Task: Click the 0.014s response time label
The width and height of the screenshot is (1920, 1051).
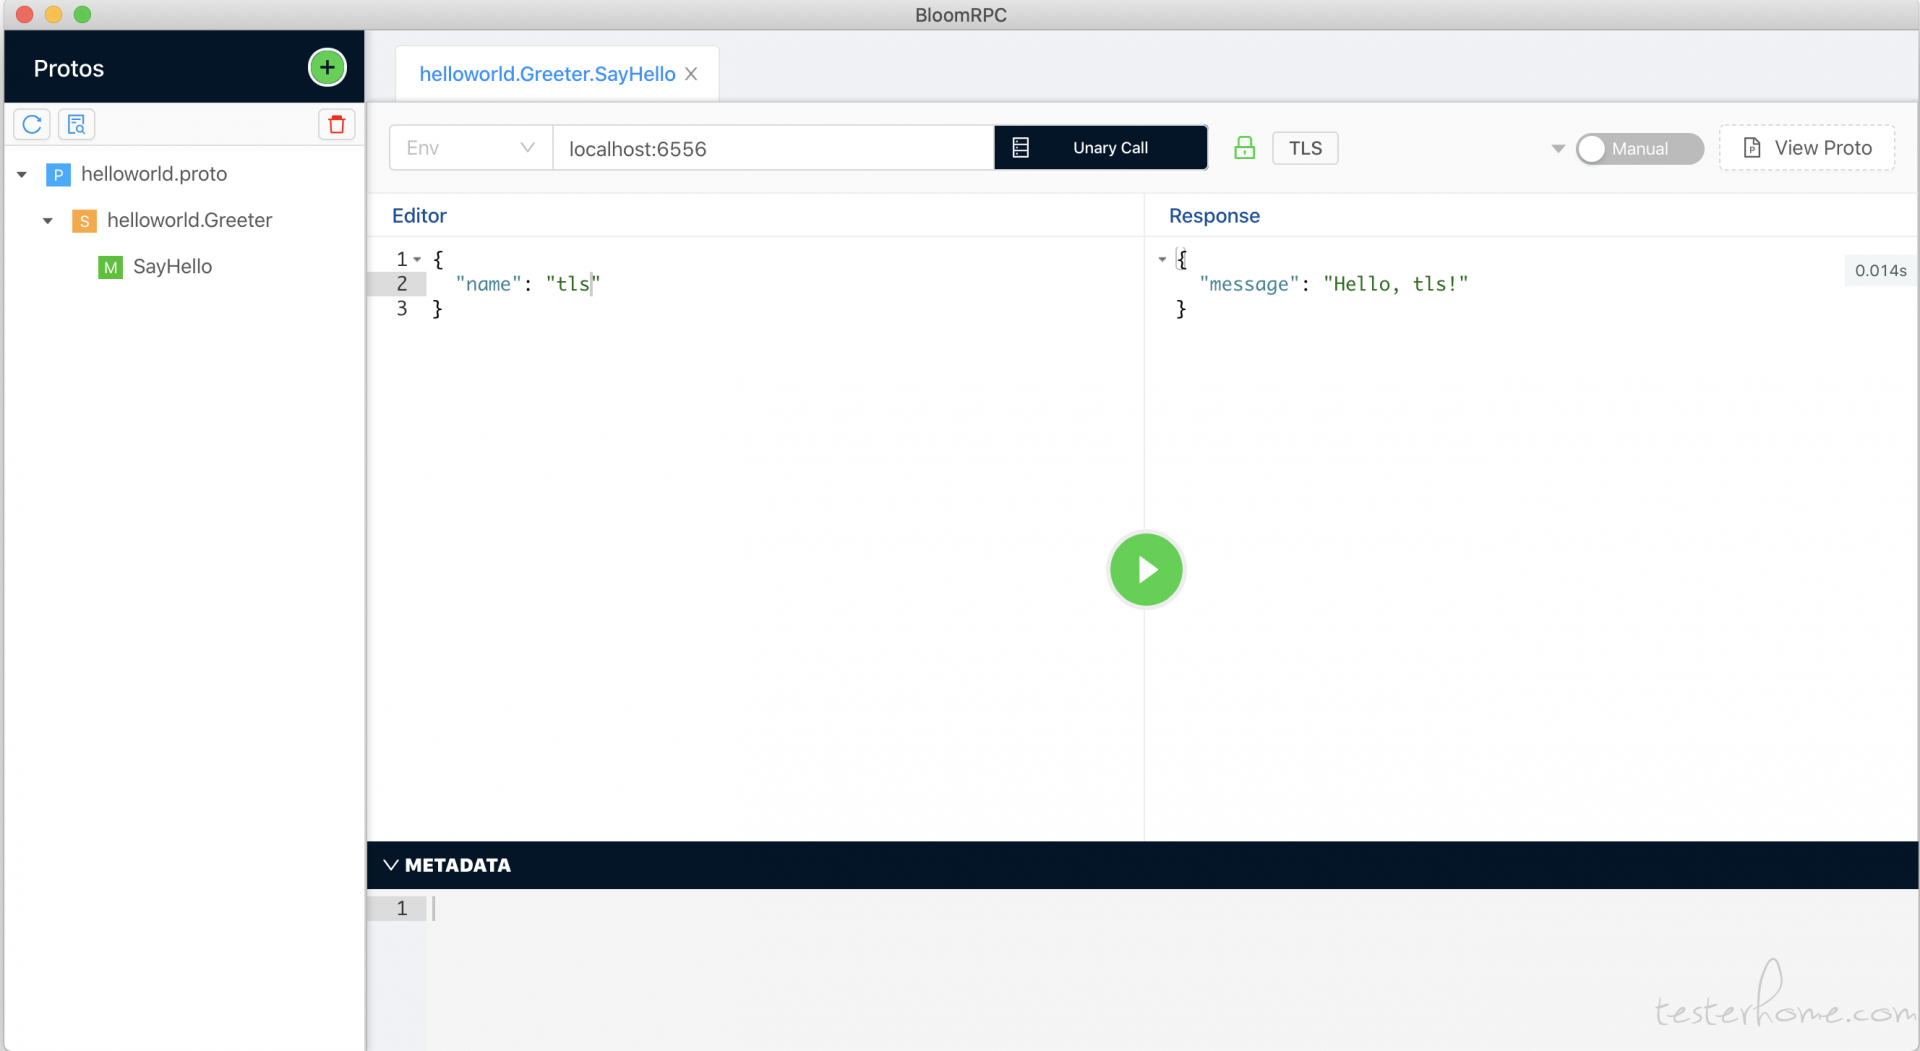Action: (1880, 270)
